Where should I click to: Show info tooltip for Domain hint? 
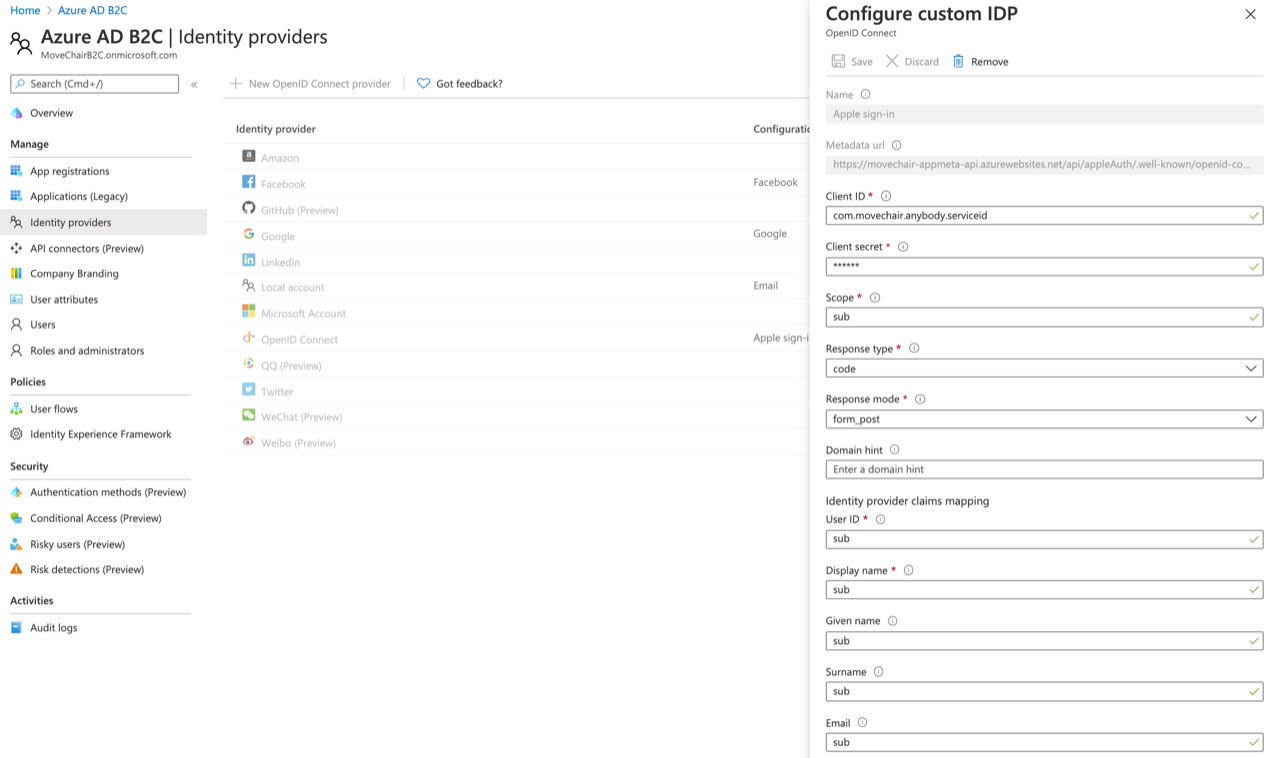pos(894,450)
